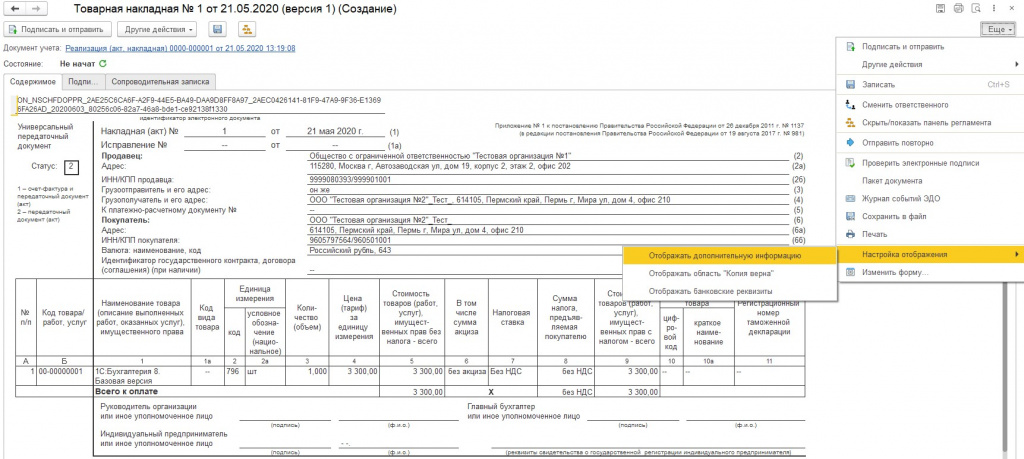Screen dimensions: 1024x459
Task: Open the "Другие действия" toolbar dropdown
Action: point(156,29)
